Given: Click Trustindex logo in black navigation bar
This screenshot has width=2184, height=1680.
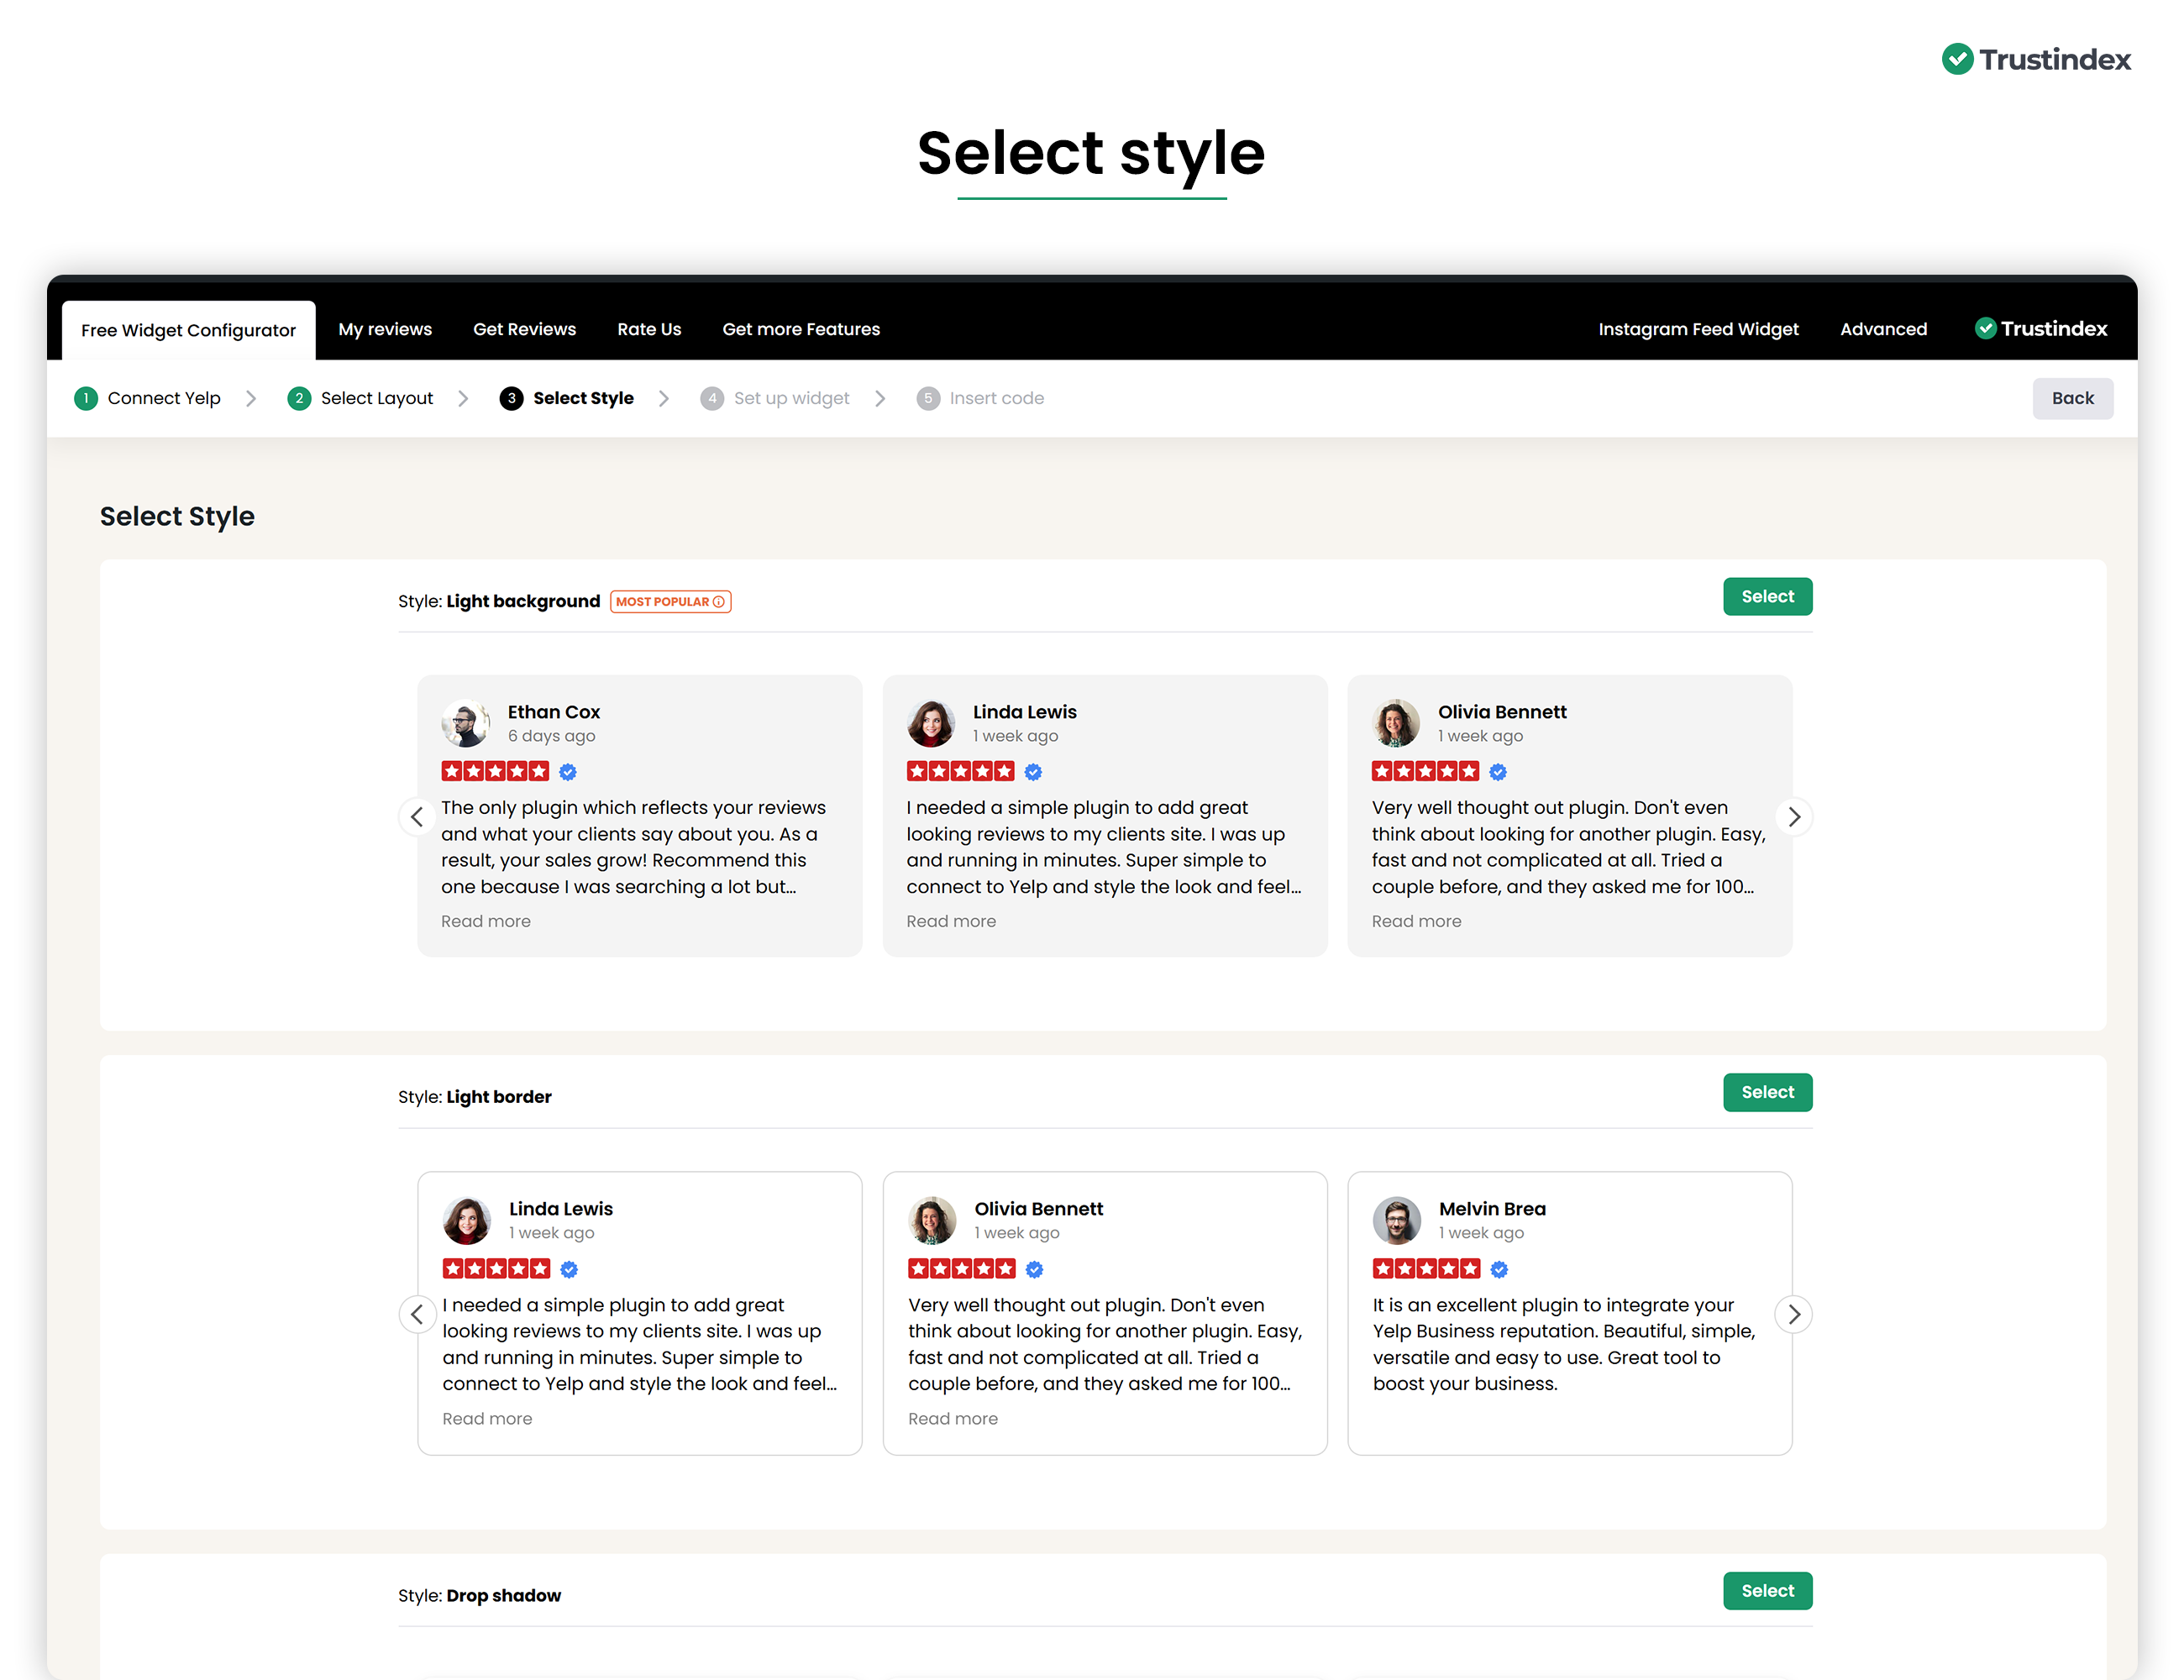Looking at the screenshot, I should [2040, 329].
